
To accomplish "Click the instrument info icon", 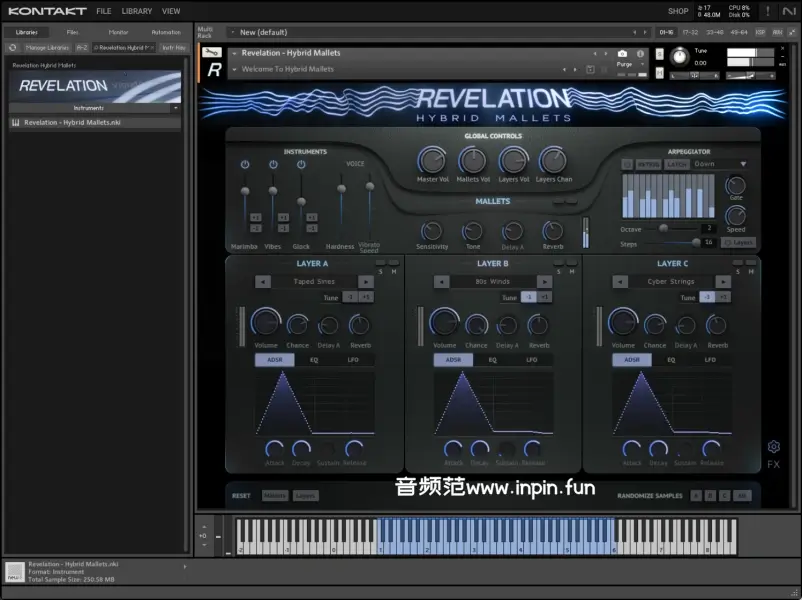I will coord(638,53).
